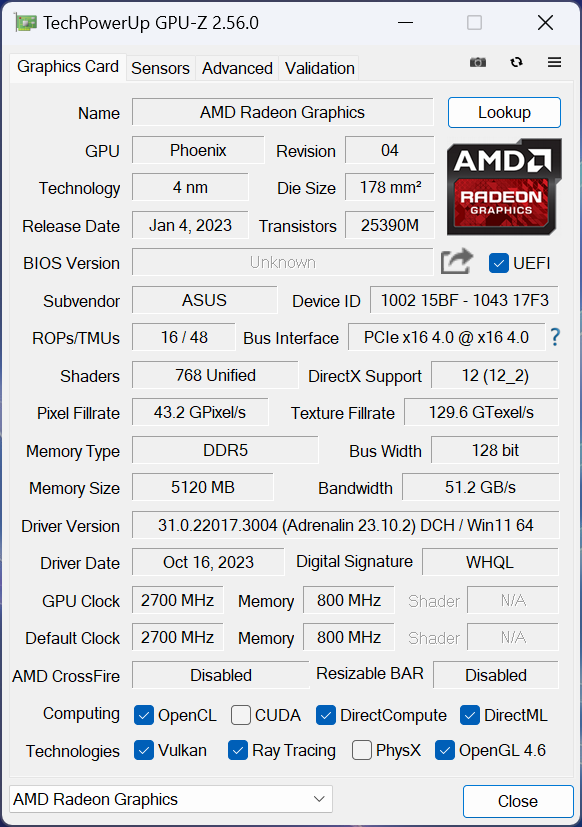The width and height of the screenshot is (582, 827).
Task: Click the Lookup button
Action: (x=504, y=112)
